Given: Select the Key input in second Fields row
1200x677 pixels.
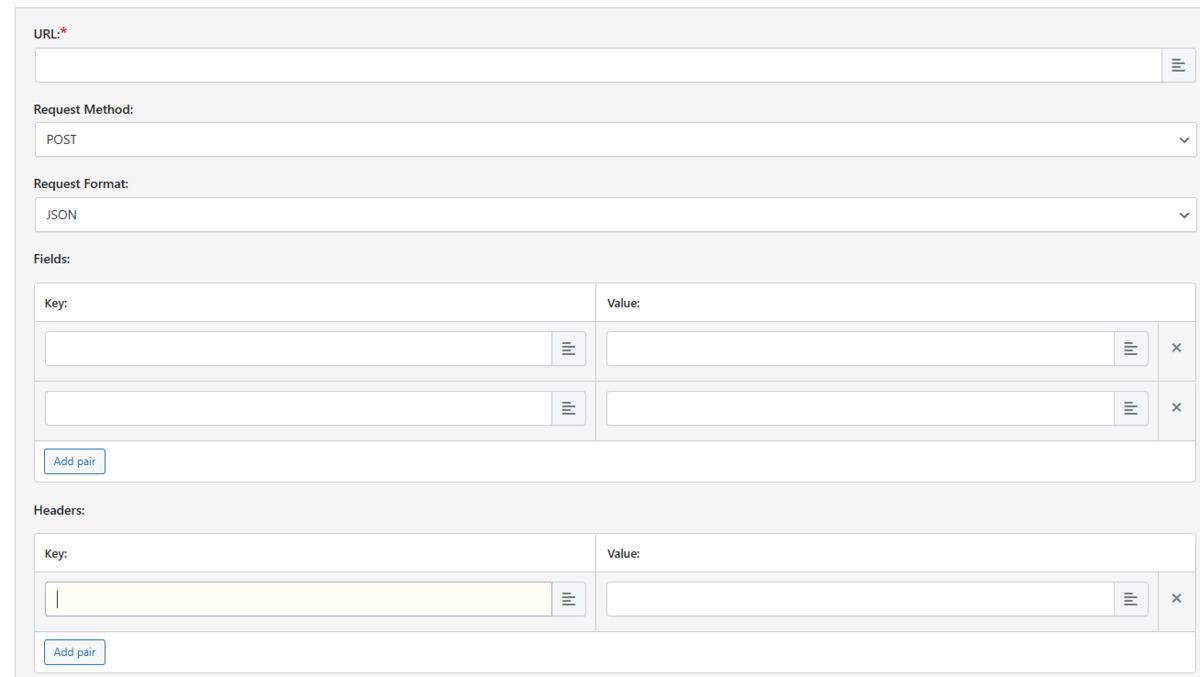Looking at the screenshot, I should [x=299, y=408].
